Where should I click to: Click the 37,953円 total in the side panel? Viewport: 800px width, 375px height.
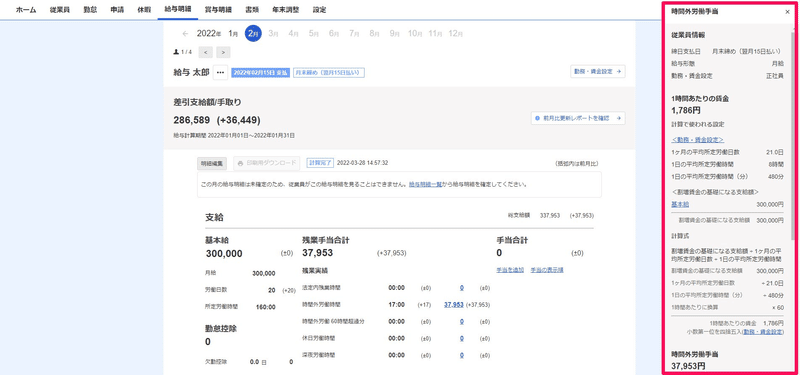688,366
